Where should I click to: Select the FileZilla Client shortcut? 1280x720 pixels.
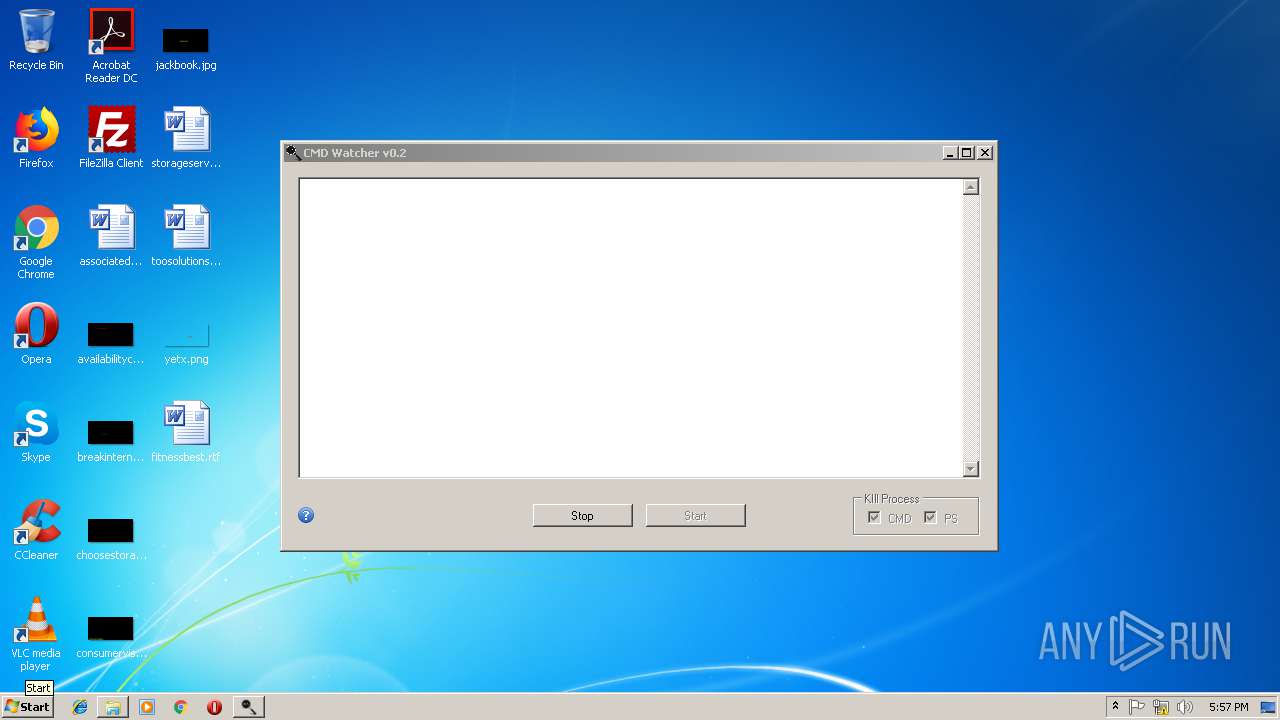tap(111, 138)
